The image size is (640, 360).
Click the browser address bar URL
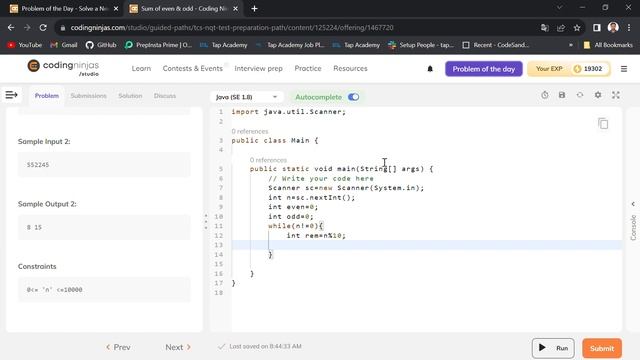click(x=232, y=28)
